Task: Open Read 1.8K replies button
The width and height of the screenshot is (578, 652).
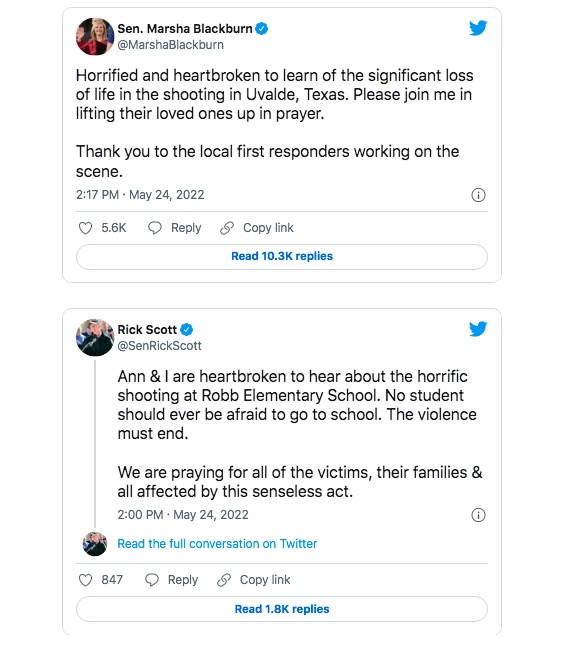Action: (x=282, y=609)
